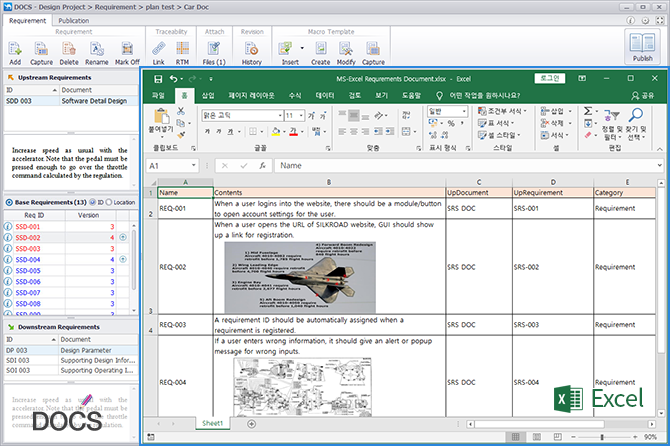Viewport: 670px width, 446px height.
Task: Select the Sheet1 tab
Action: click(x=212, y=423)
